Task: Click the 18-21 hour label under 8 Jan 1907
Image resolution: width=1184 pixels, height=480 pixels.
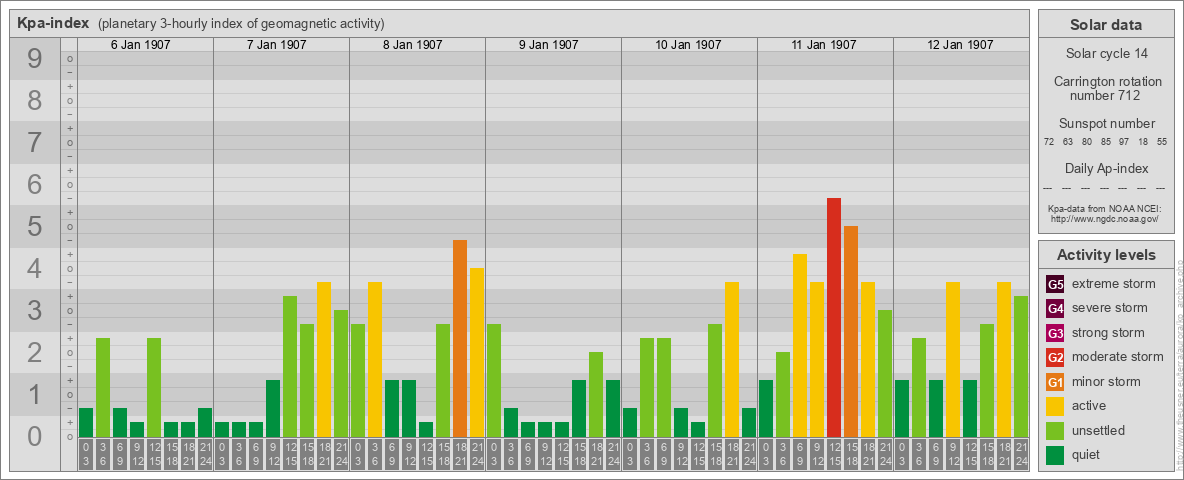Action: click(460, 454)
